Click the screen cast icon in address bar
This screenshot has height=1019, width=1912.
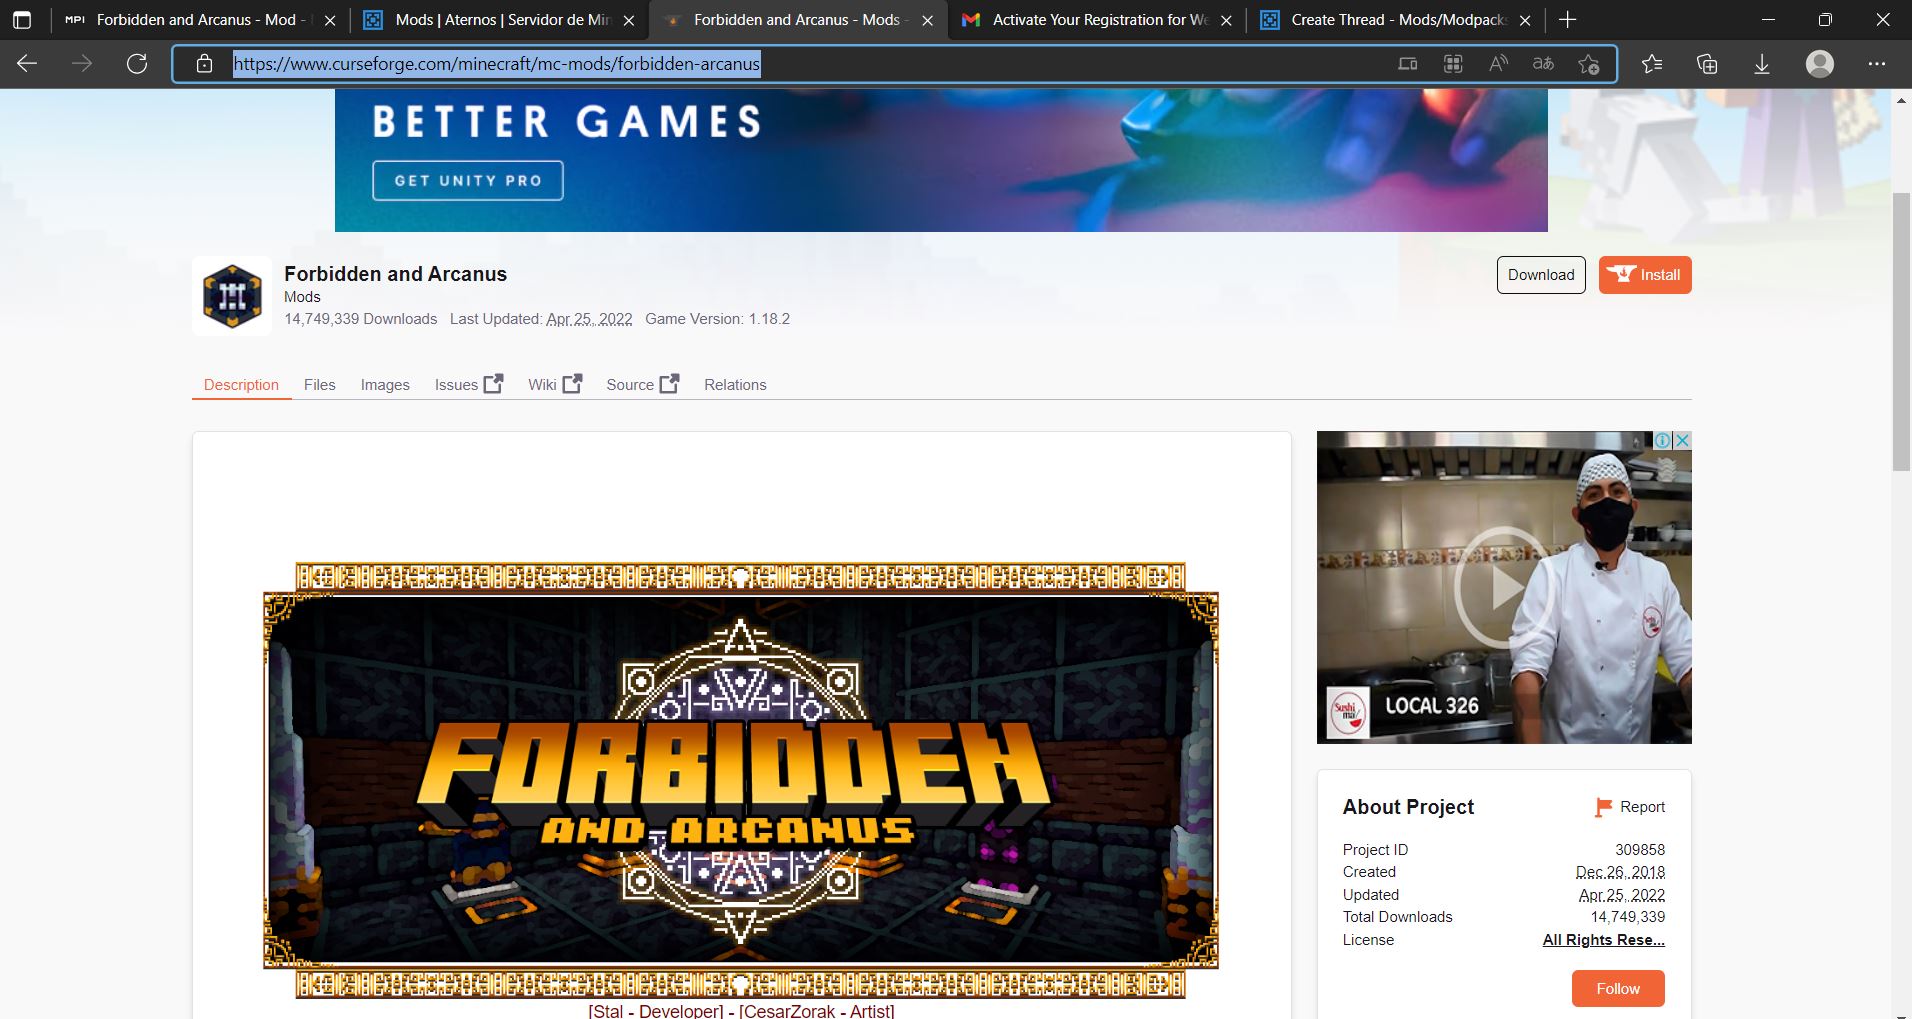click(1407, 64)
